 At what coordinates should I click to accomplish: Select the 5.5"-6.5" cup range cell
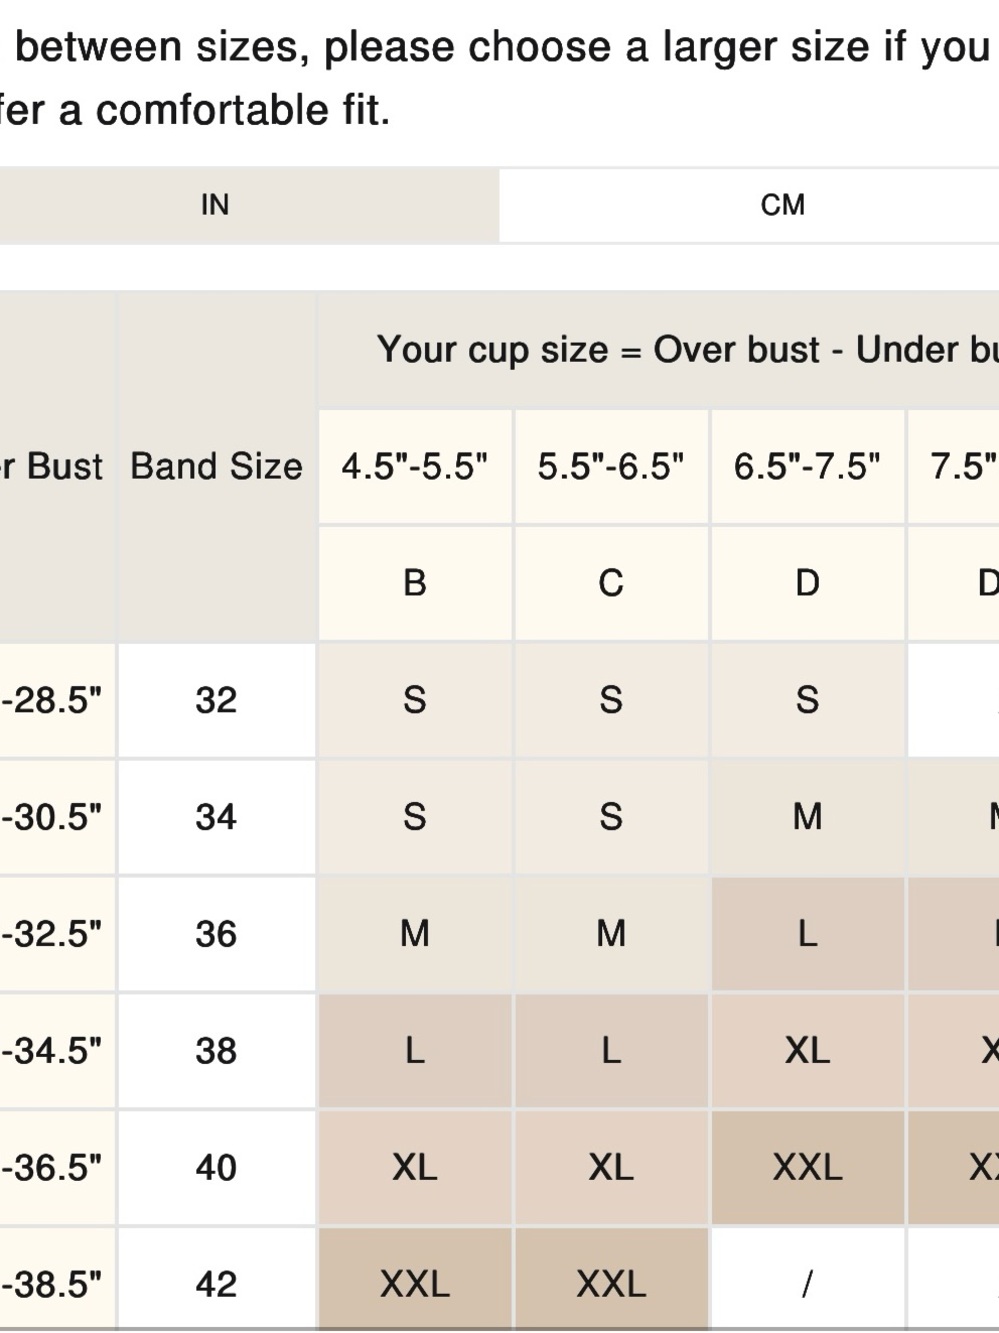[611, 467]
